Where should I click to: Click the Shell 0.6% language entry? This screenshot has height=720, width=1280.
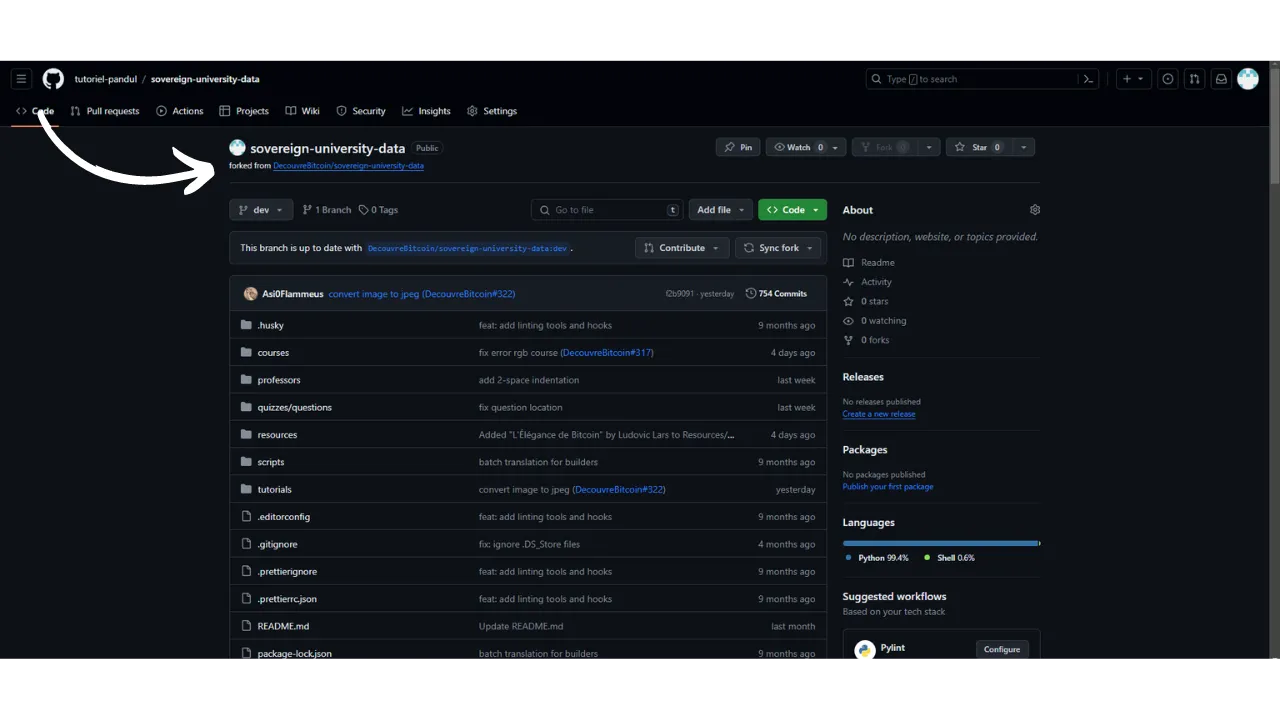(x=949, y=558)
